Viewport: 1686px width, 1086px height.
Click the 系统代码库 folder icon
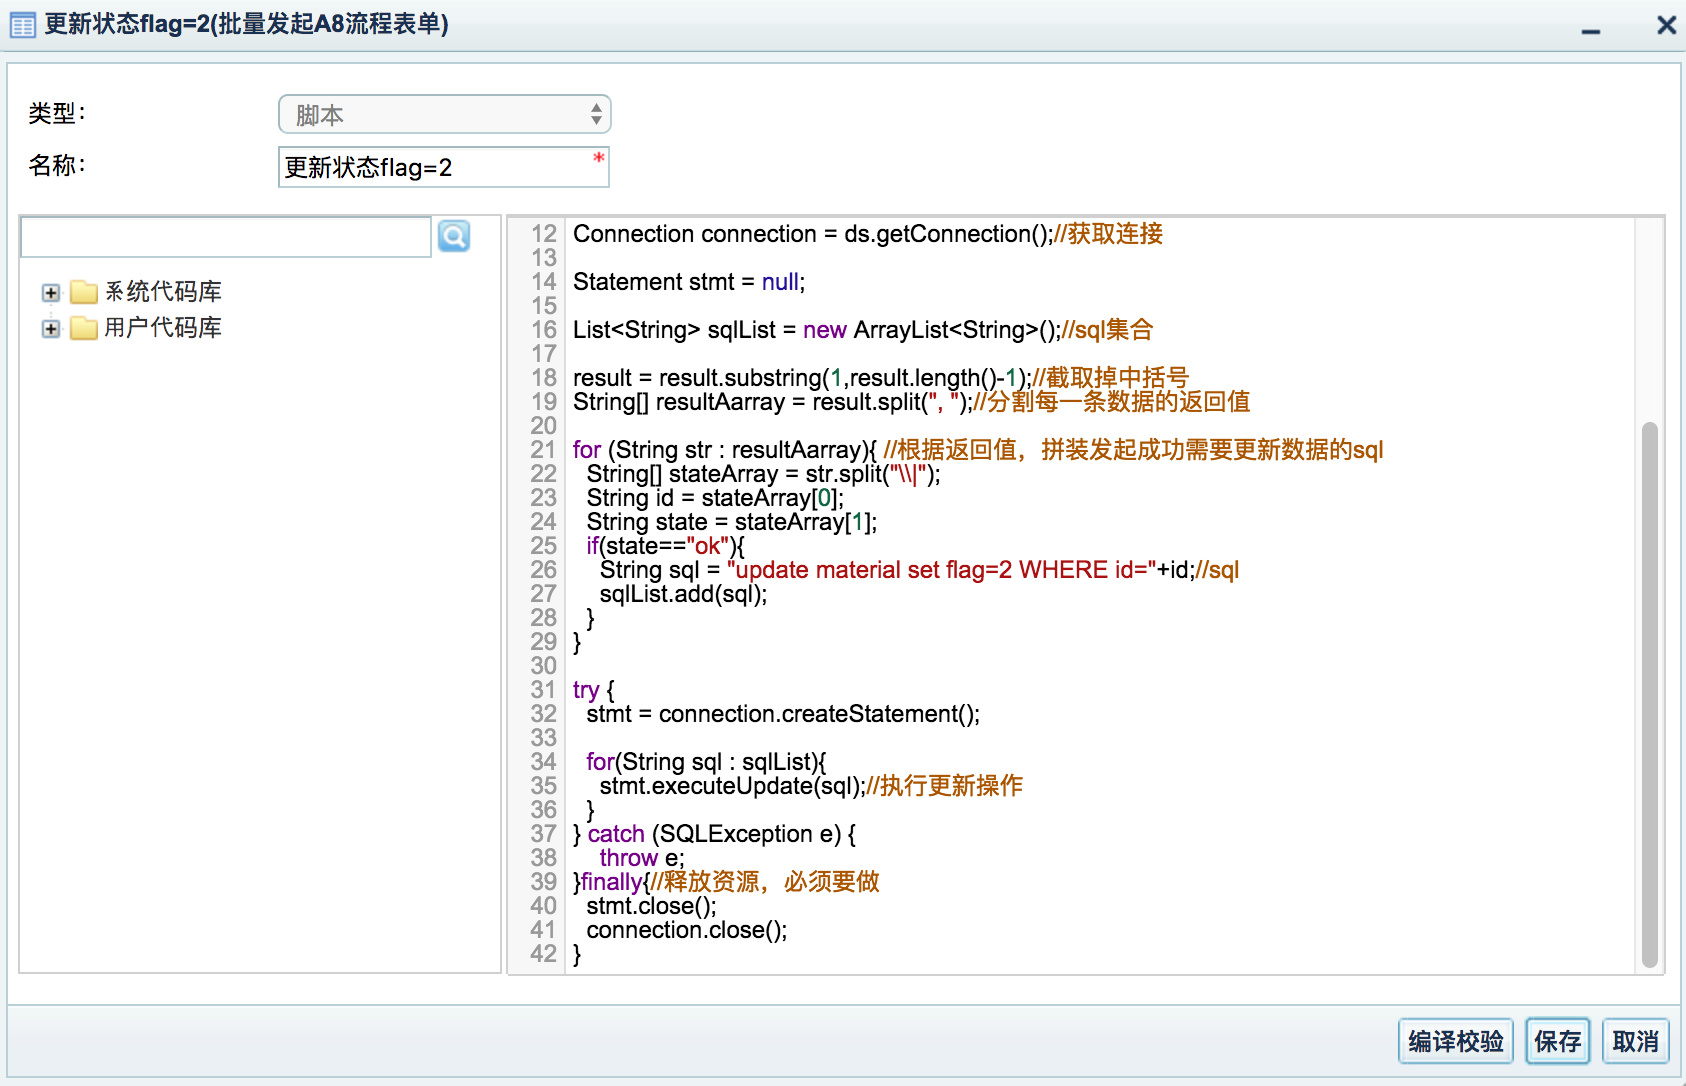coord(84,292)
